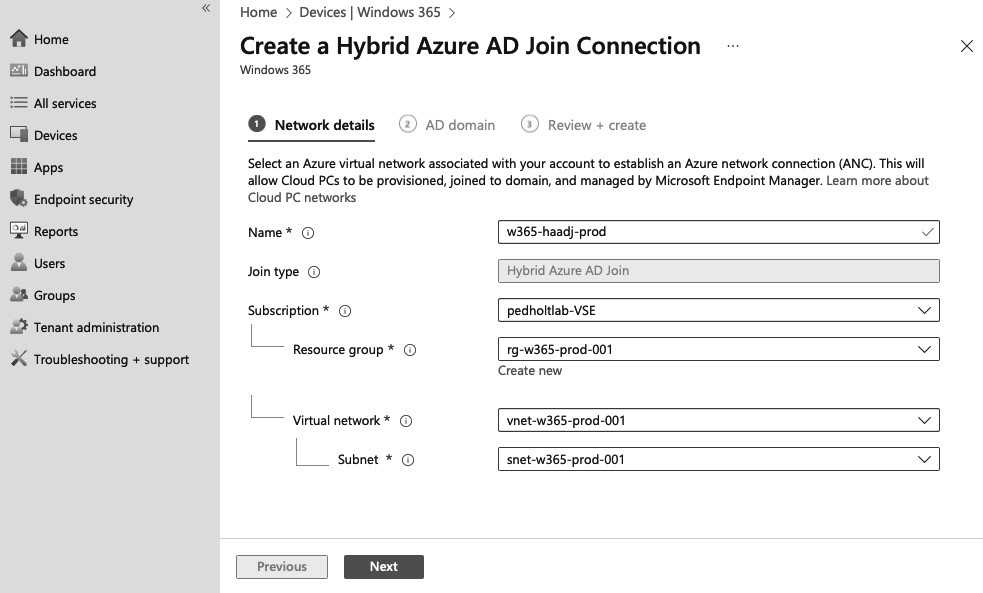
Task: Click the Reports screen icon
Action: click(x=19, y=230)
